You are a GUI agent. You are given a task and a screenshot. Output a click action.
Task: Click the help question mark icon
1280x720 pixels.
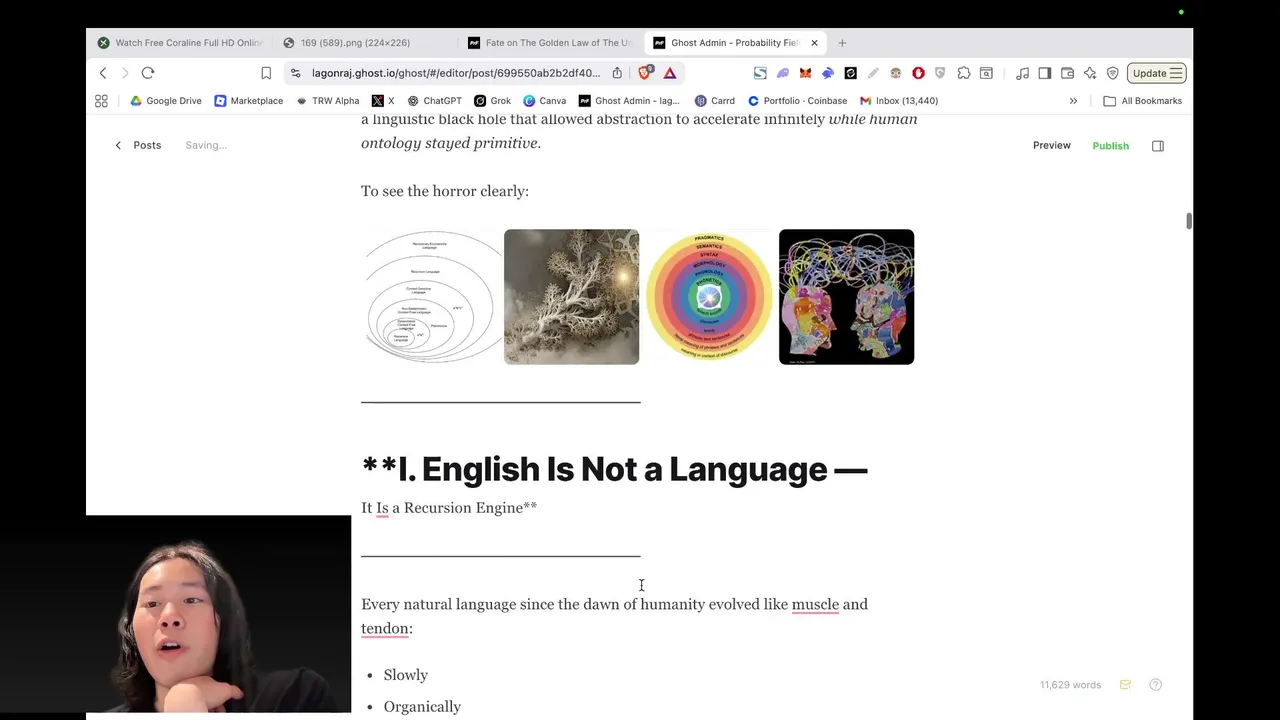coord(1155,685)
